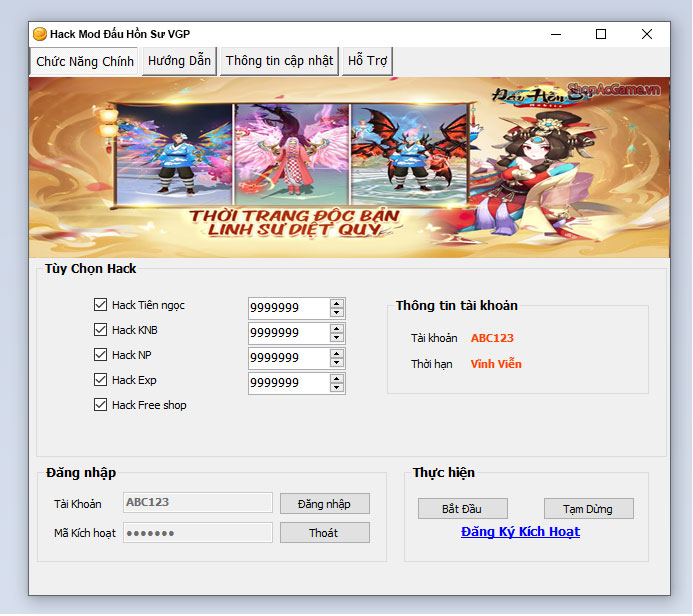The height and width of the screenshot is (616, 693).
Task: Focus the Hack Exp number field
Action: tap(289, 383)
